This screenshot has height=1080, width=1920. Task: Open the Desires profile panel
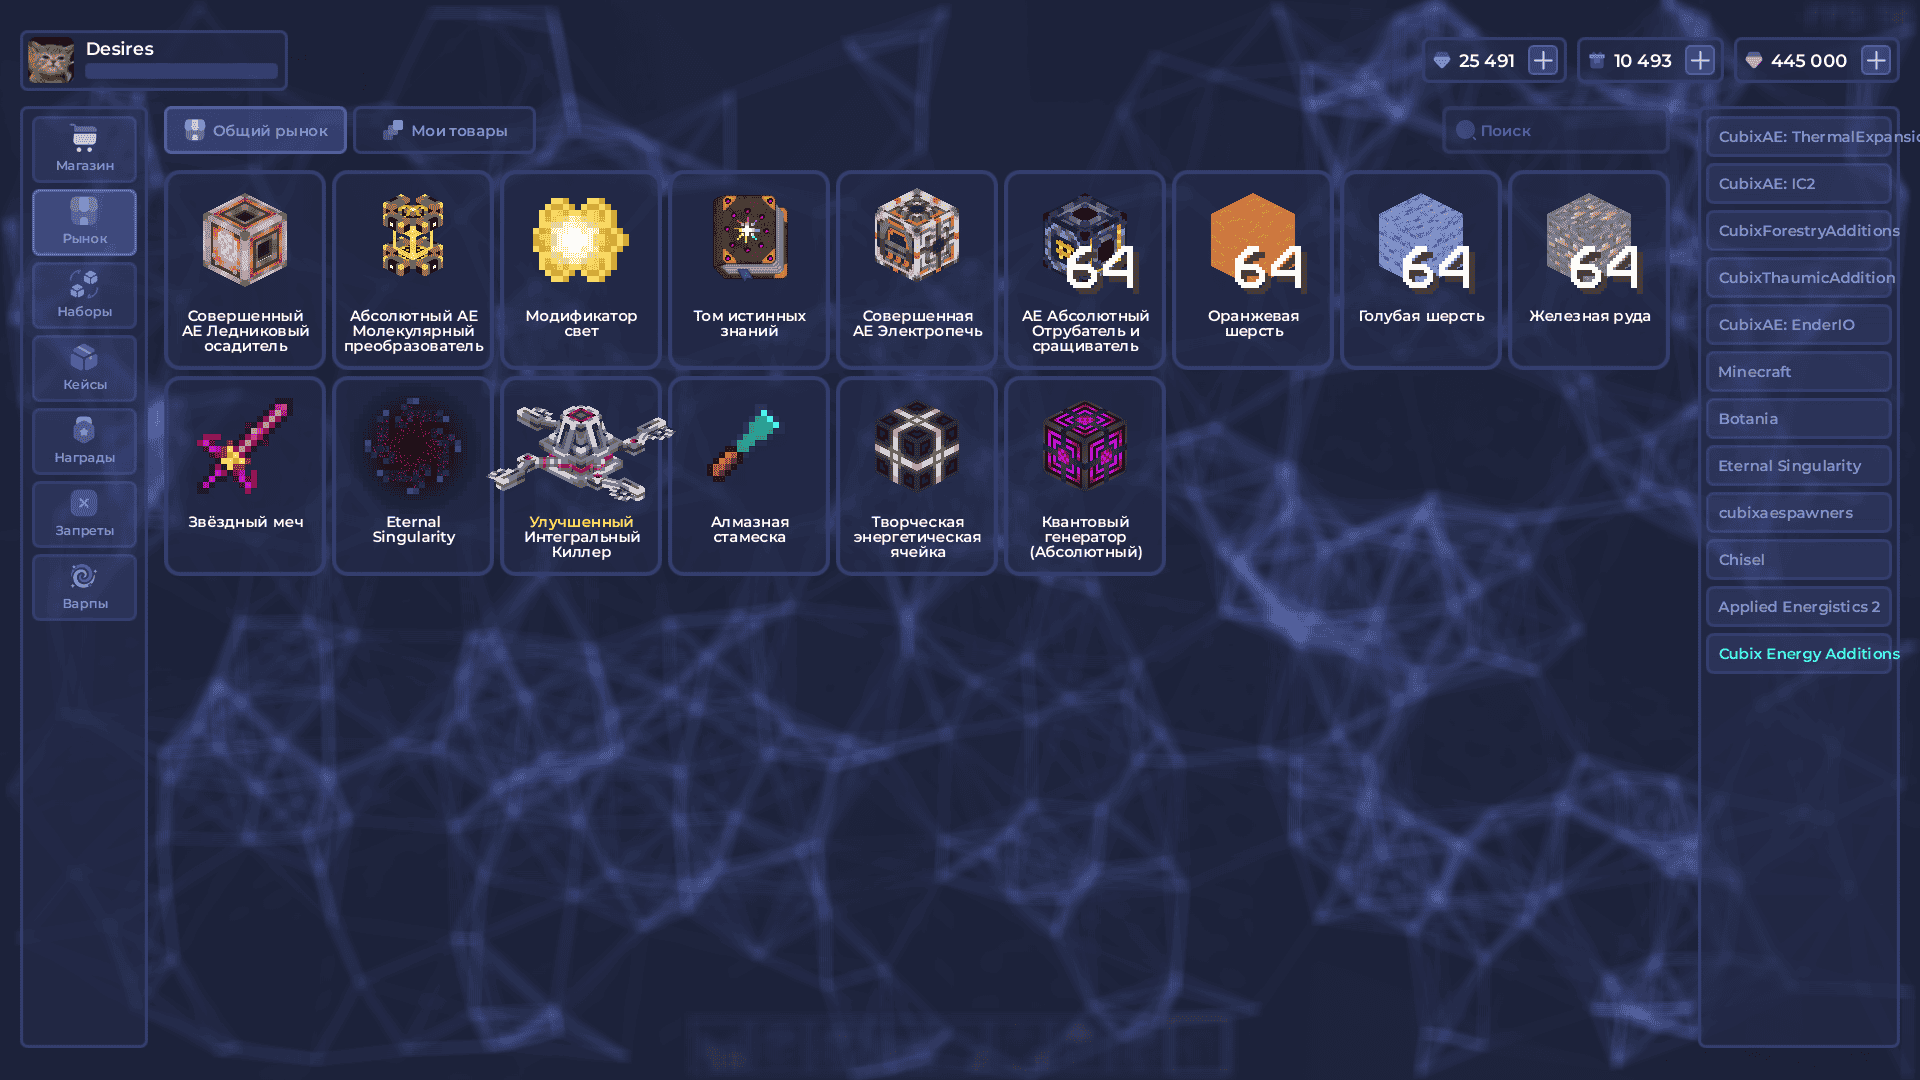click(154, 60)
